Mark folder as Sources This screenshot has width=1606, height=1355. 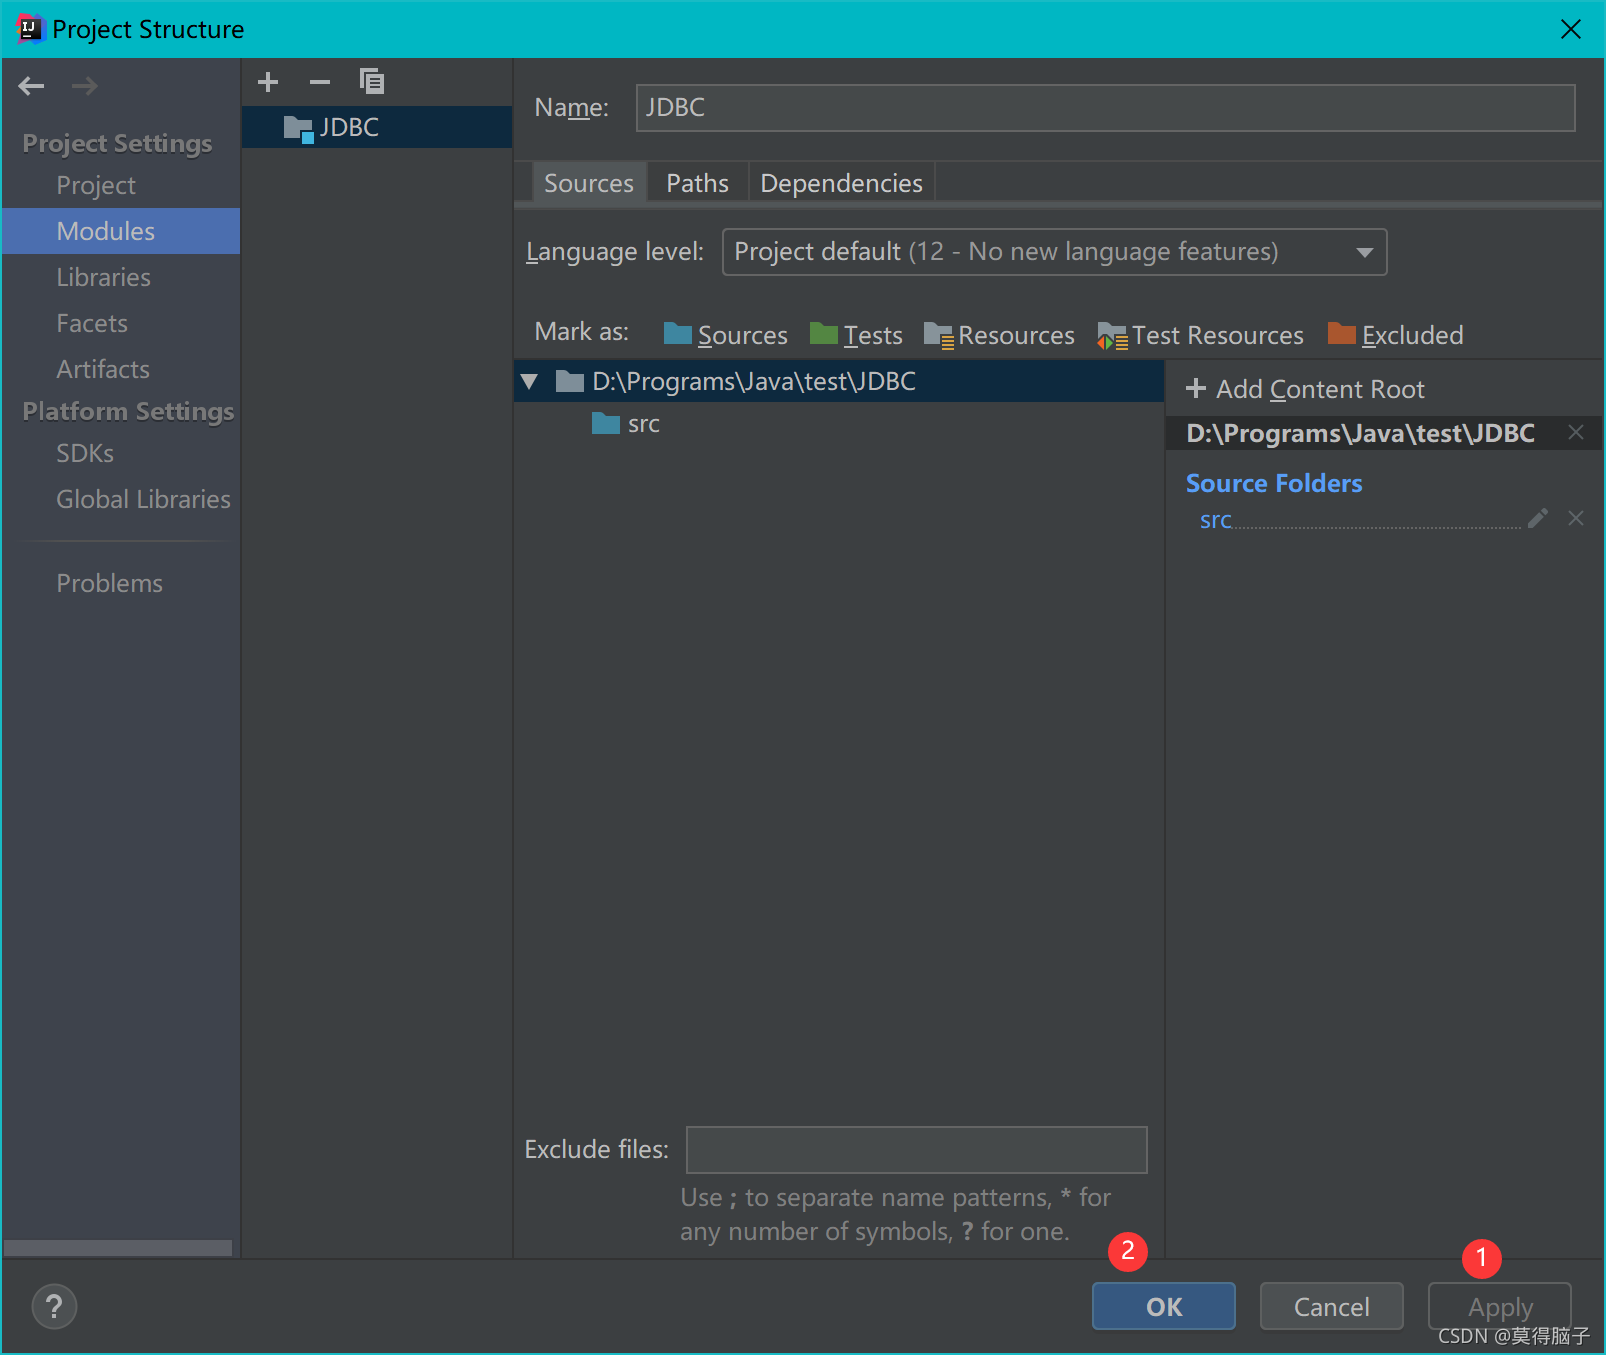[x=726, y=335]
